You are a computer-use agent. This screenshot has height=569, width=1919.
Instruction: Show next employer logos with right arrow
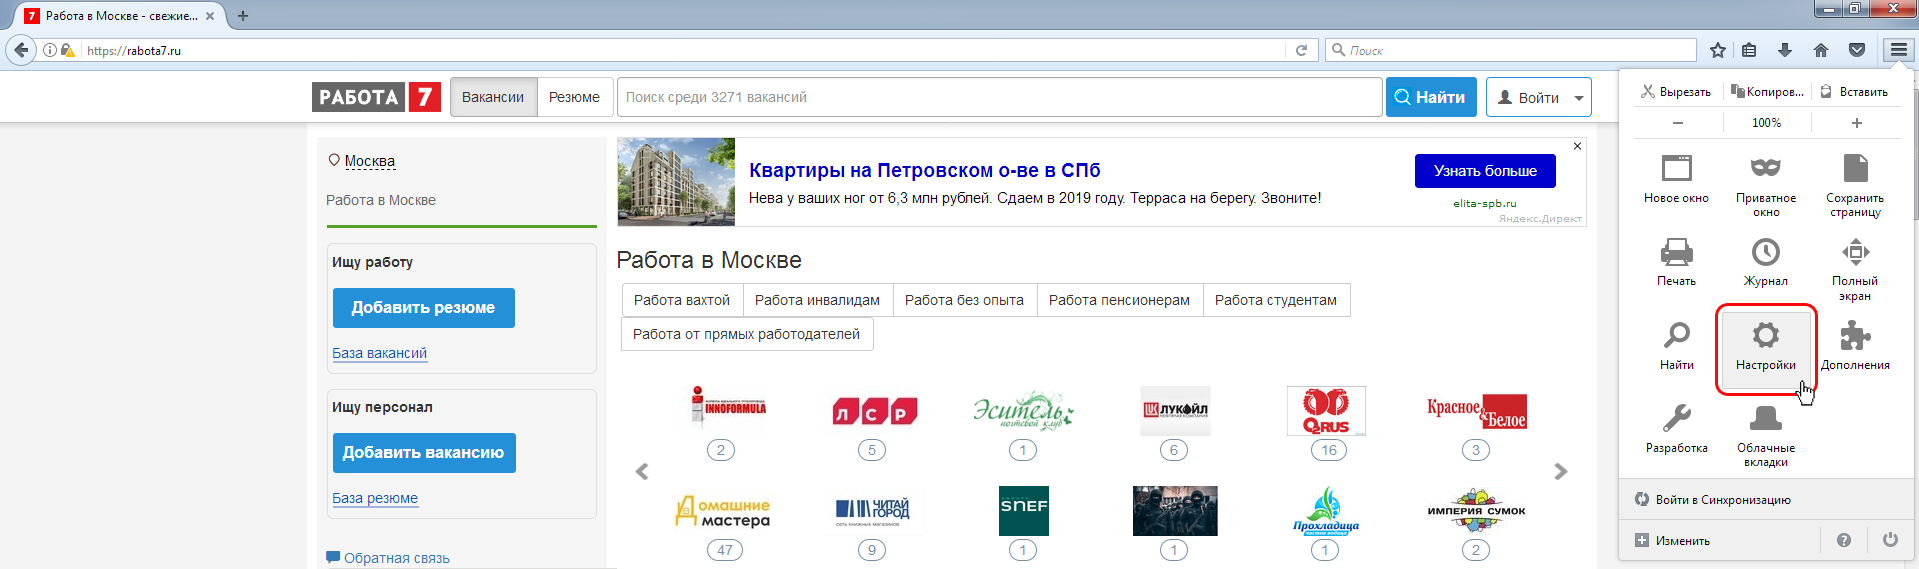[x=1560, y=471]
